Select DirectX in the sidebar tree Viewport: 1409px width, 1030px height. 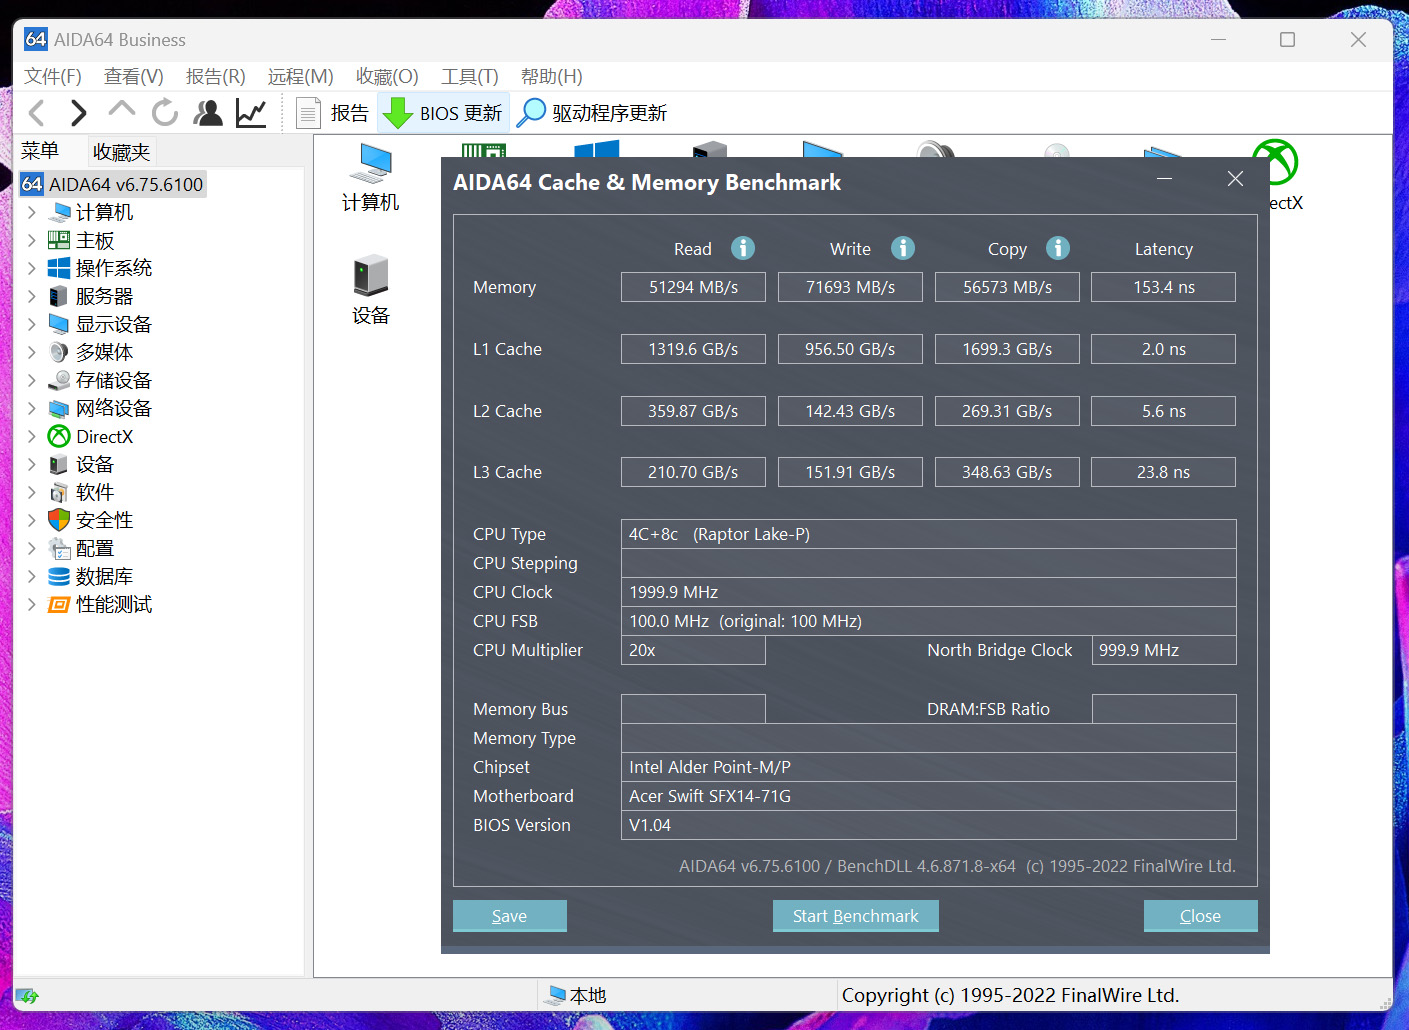[x=104, y=437]
